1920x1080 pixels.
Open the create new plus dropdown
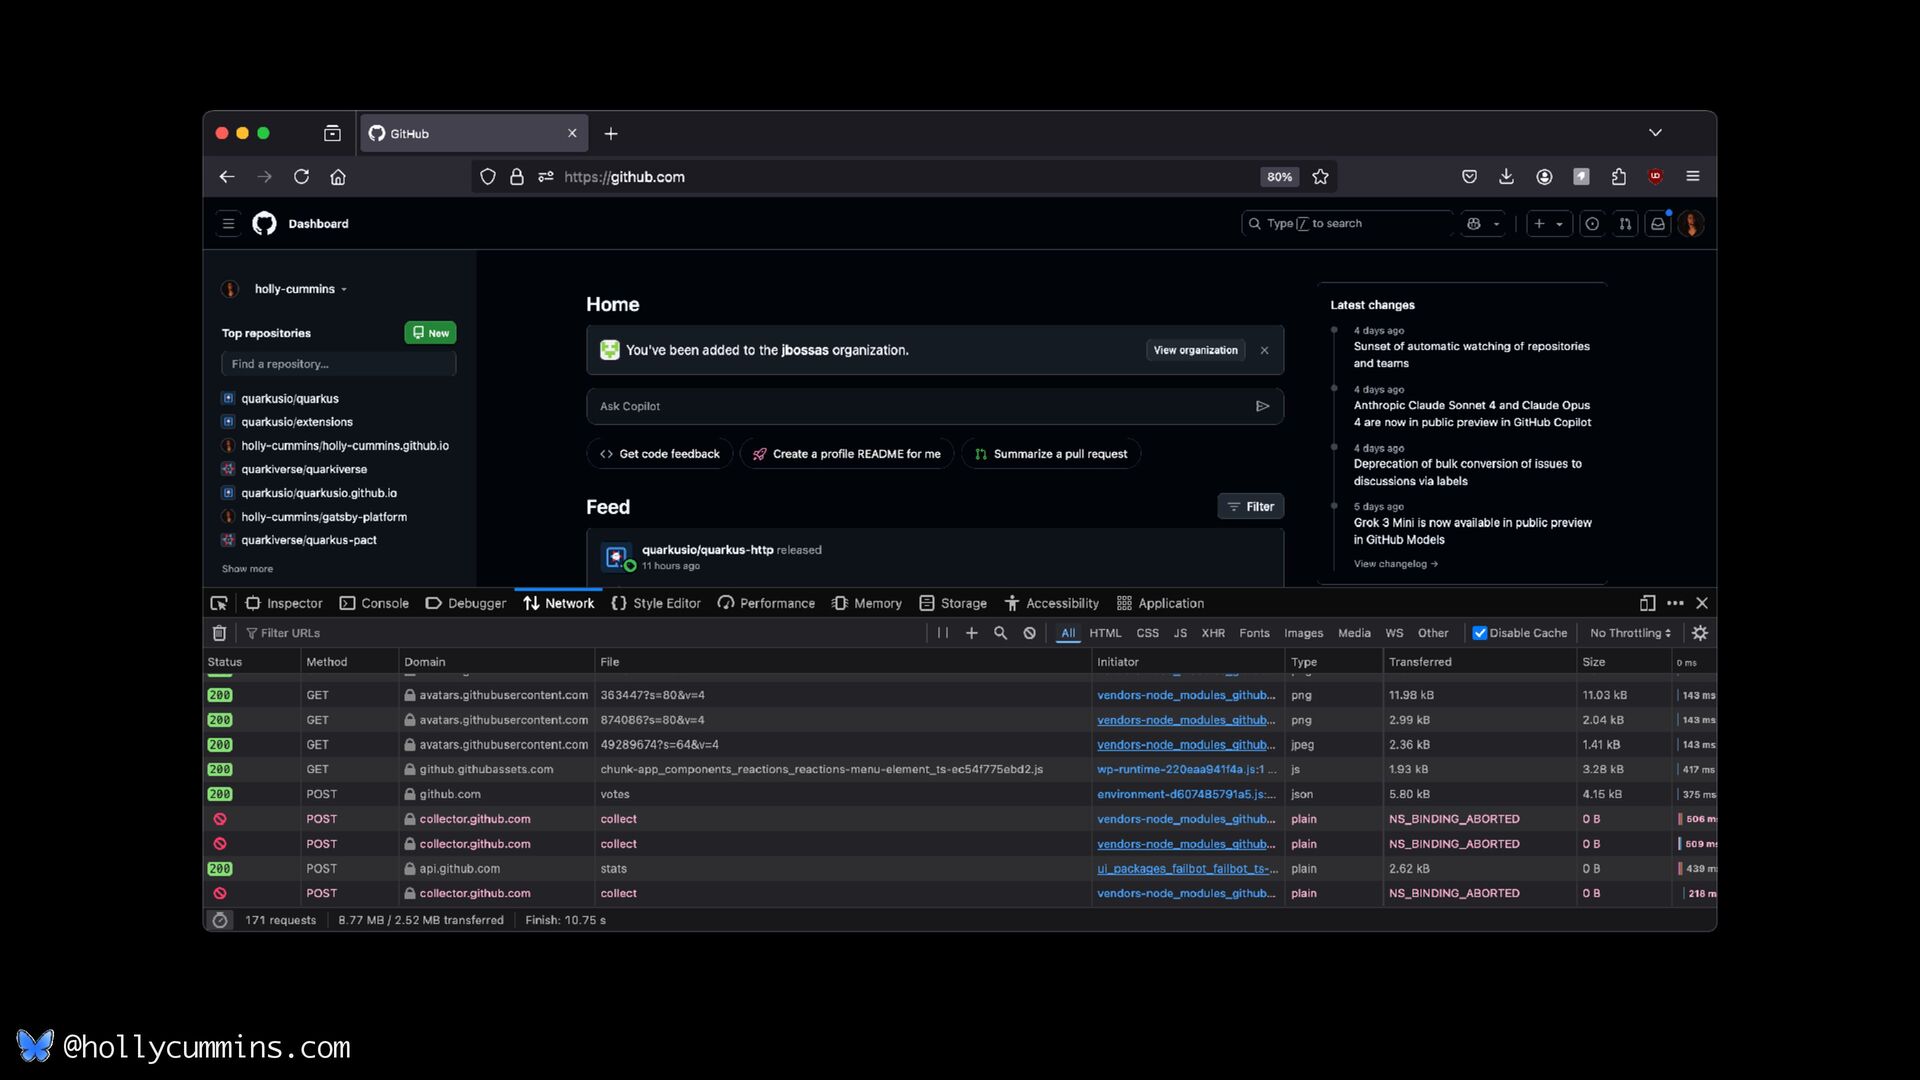click(1547, 224)
